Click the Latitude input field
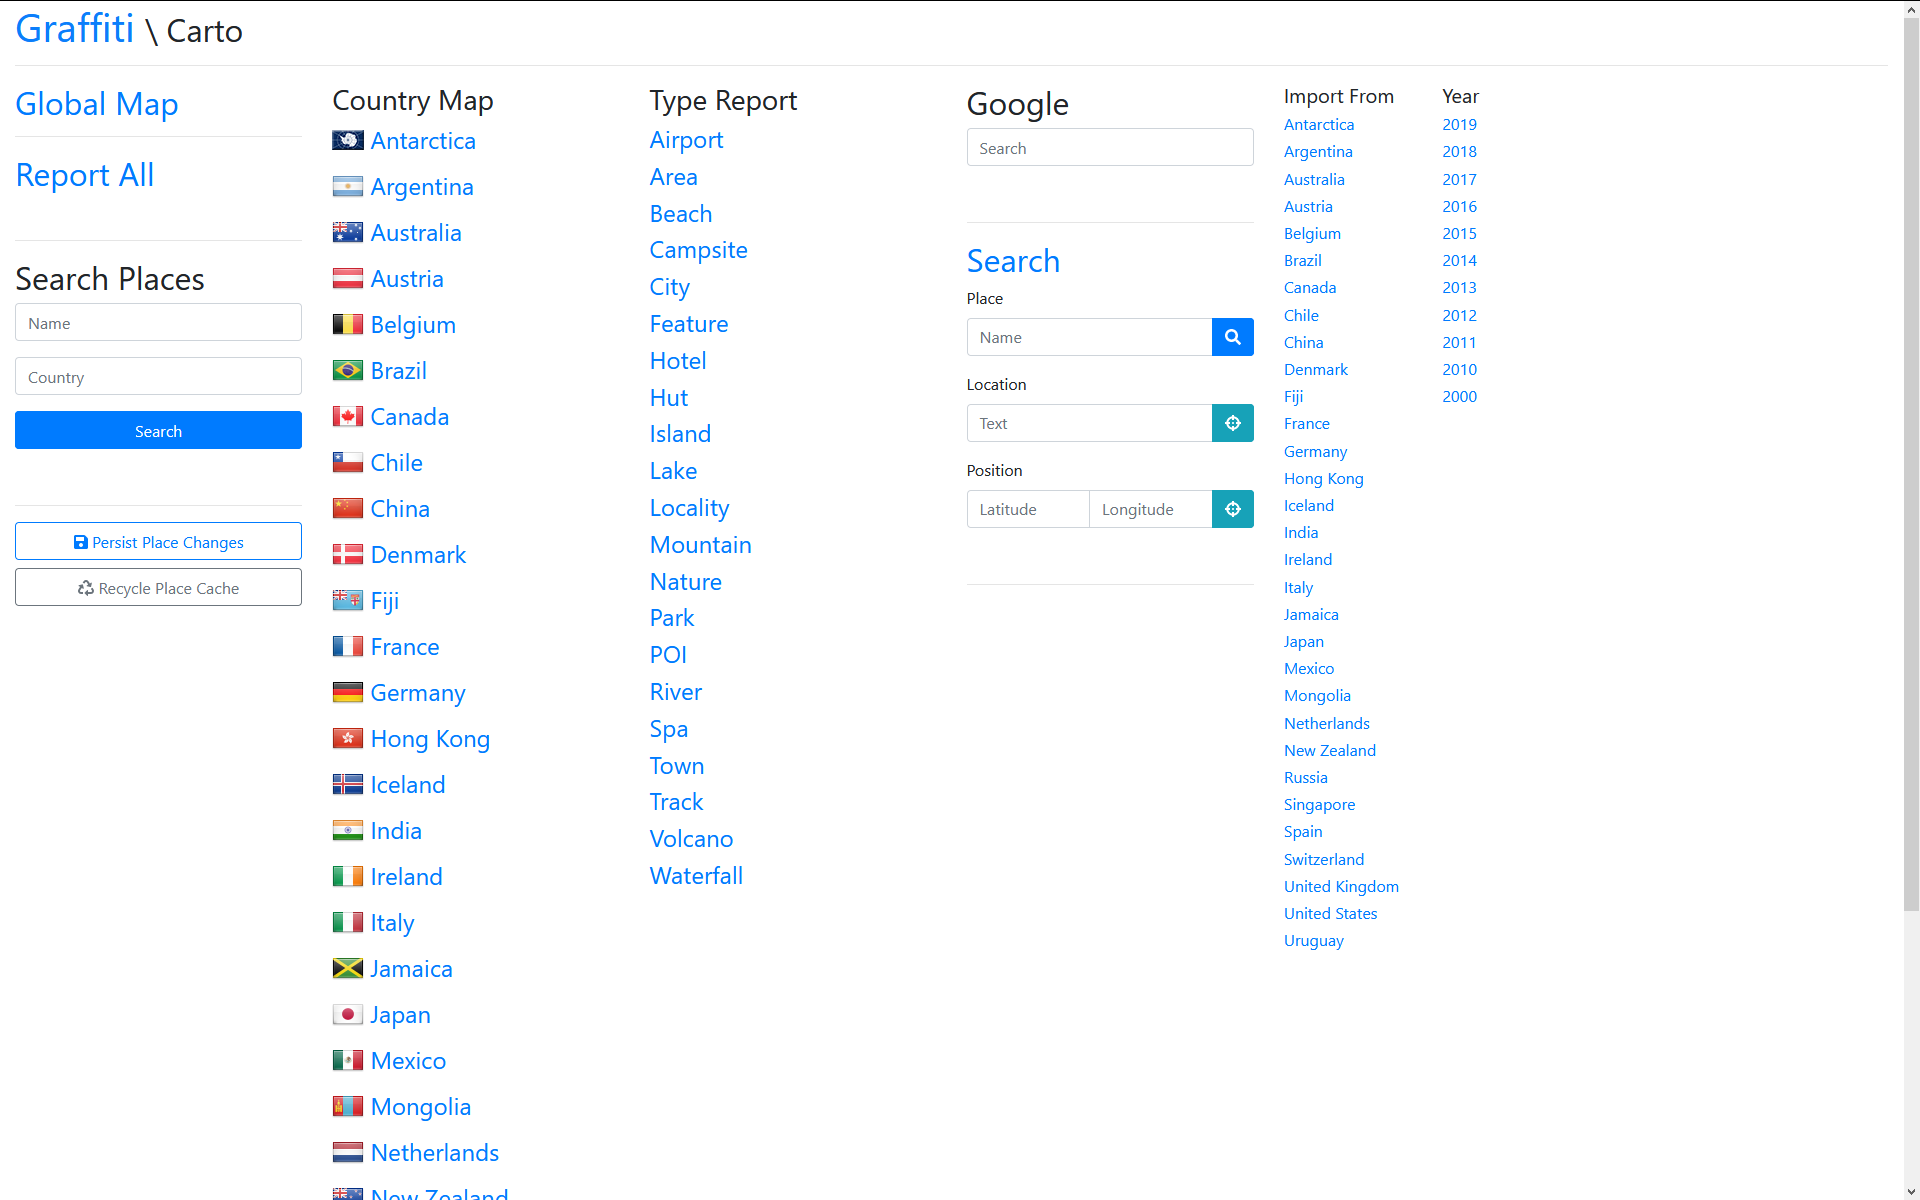 pos(1027,509)
